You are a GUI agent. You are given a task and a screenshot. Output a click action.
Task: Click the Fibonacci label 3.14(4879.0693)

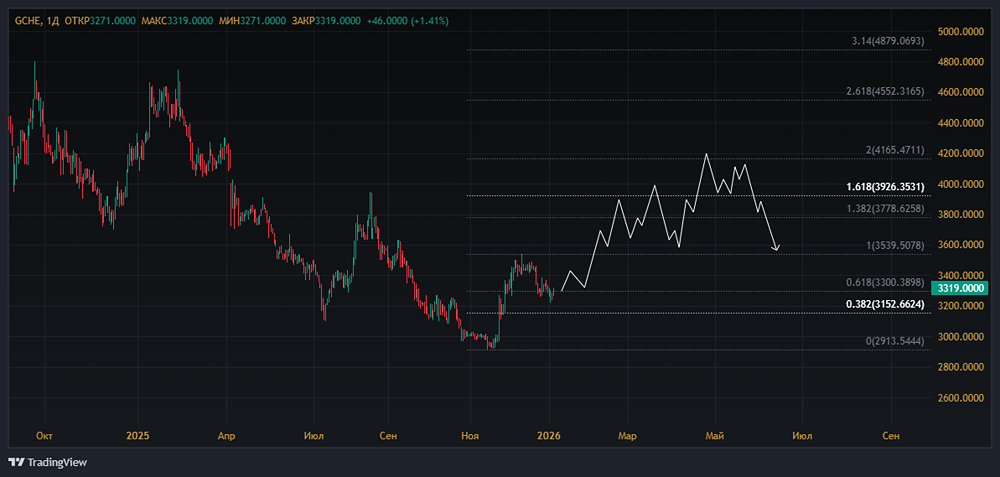(x=888, y=41)
